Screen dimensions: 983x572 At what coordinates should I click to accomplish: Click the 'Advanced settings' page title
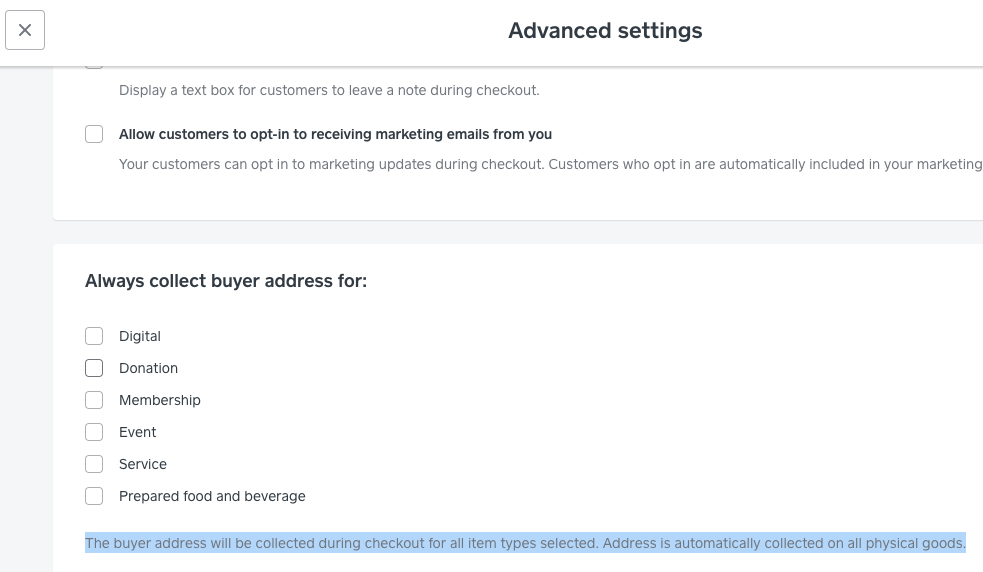point(605,30)
